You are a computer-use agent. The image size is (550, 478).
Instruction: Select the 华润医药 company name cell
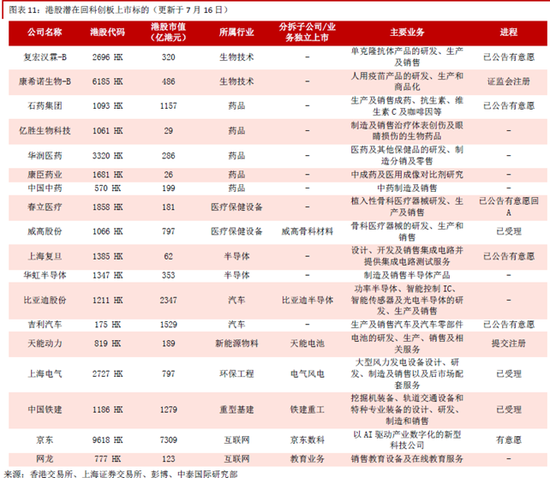(x=45, y=156)
